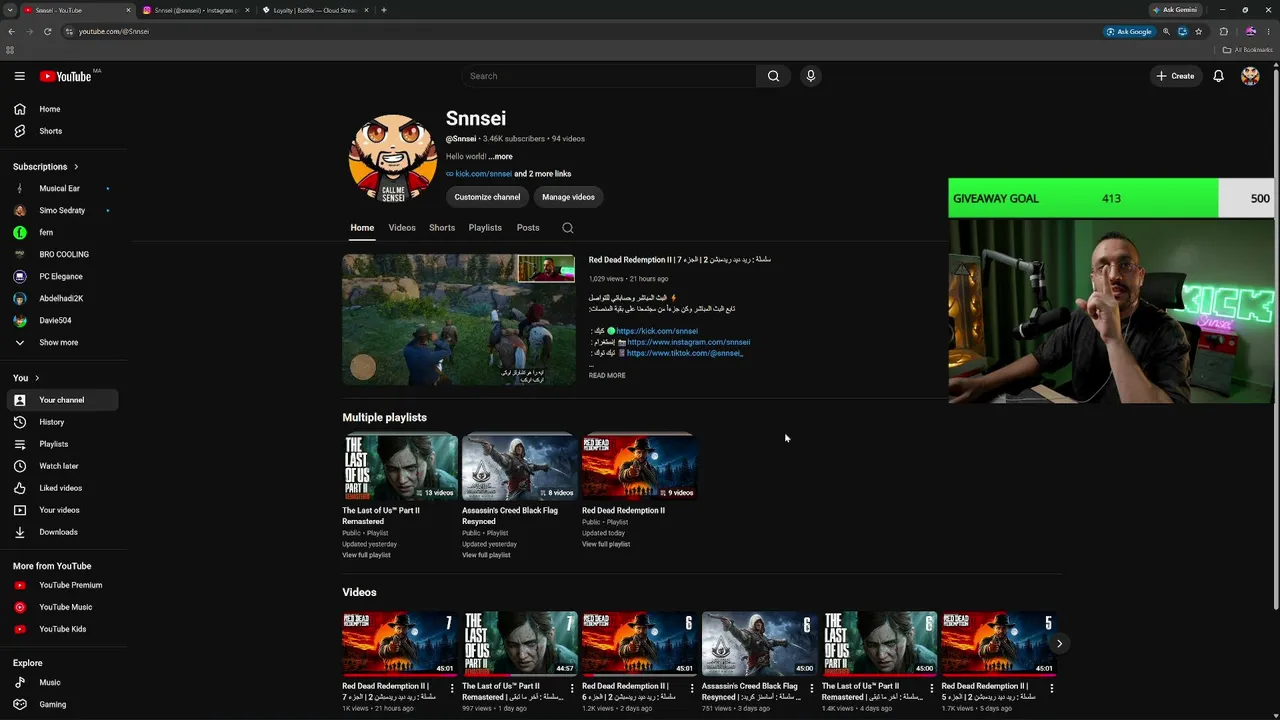The width and height of the screenshot is (1280, 720).
Task: Open options for Assassin's Creed Black Flag video
Action: coord(812,688)
